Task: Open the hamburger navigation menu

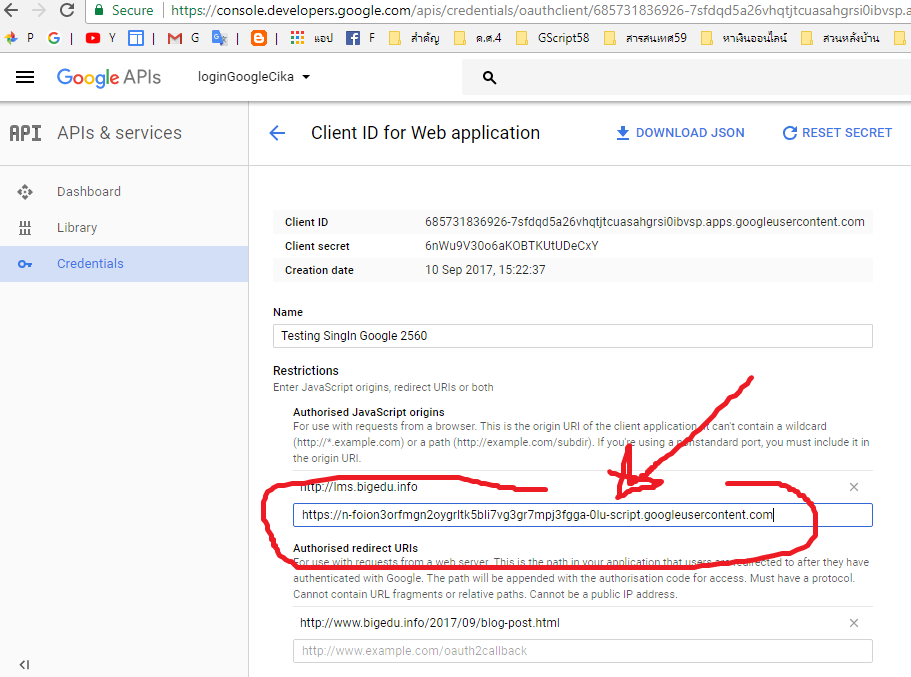Action: [x=25, y=77]
